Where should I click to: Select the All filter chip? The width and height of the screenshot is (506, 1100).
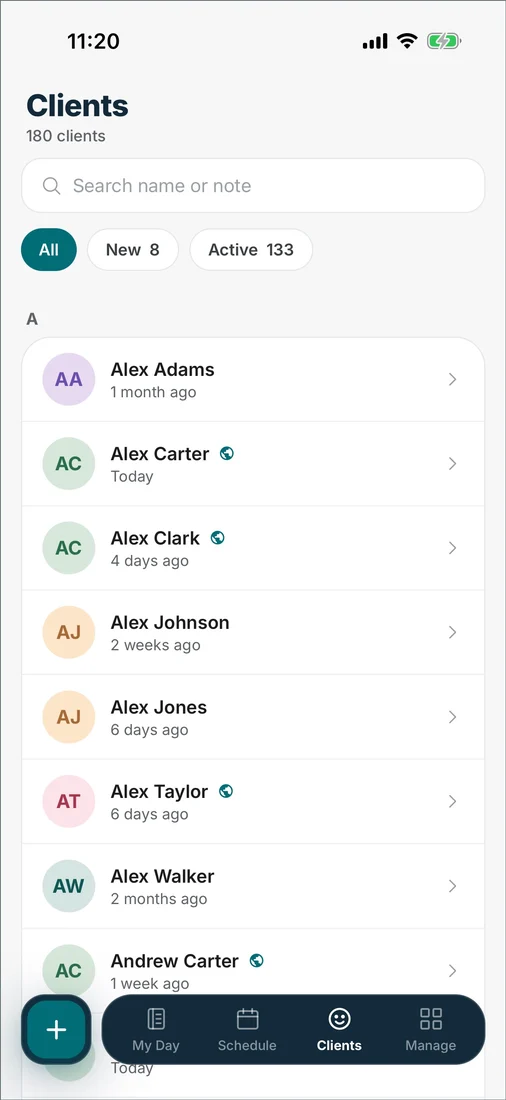tap(48, 250)
